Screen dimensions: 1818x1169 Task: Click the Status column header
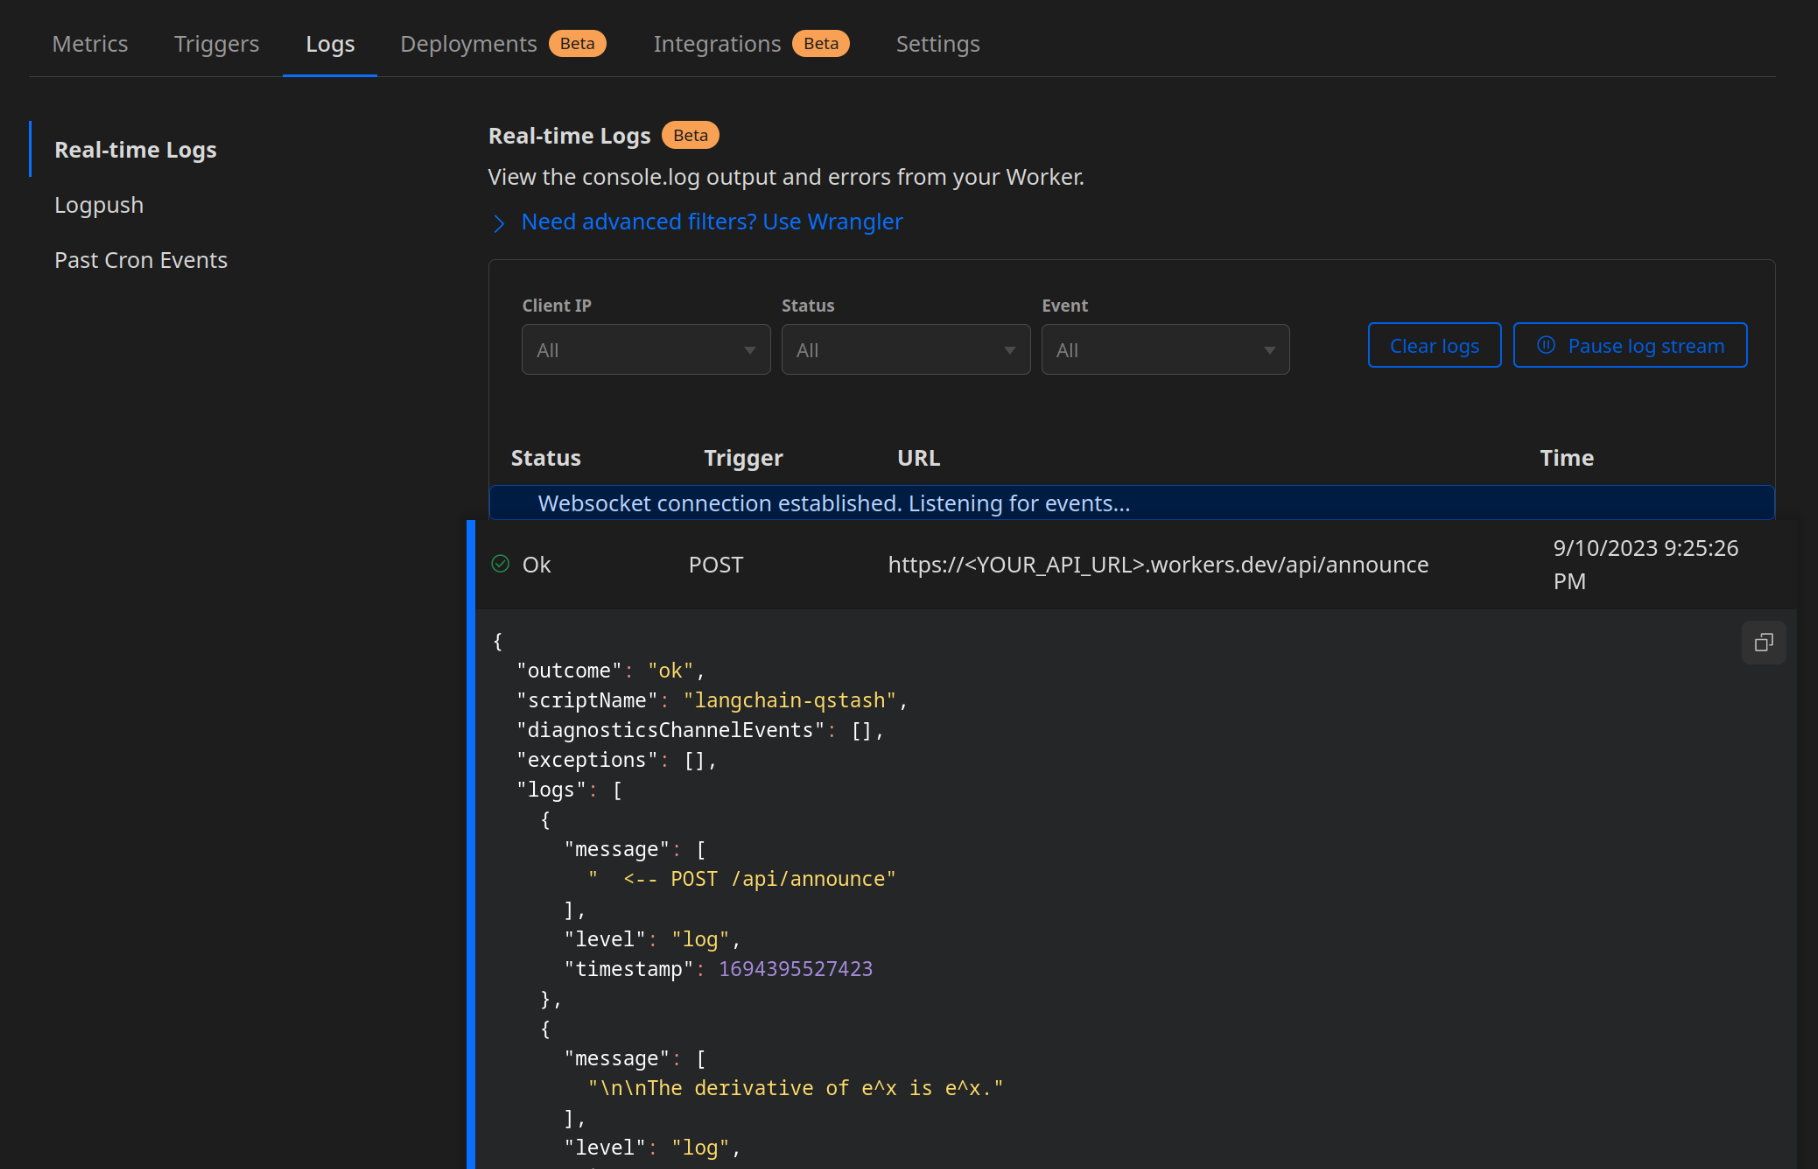click(546, 458)
